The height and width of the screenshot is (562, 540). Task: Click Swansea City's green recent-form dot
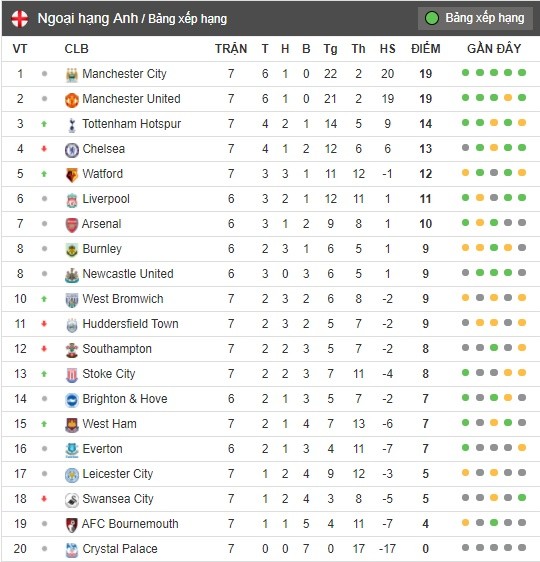(522, 497)
